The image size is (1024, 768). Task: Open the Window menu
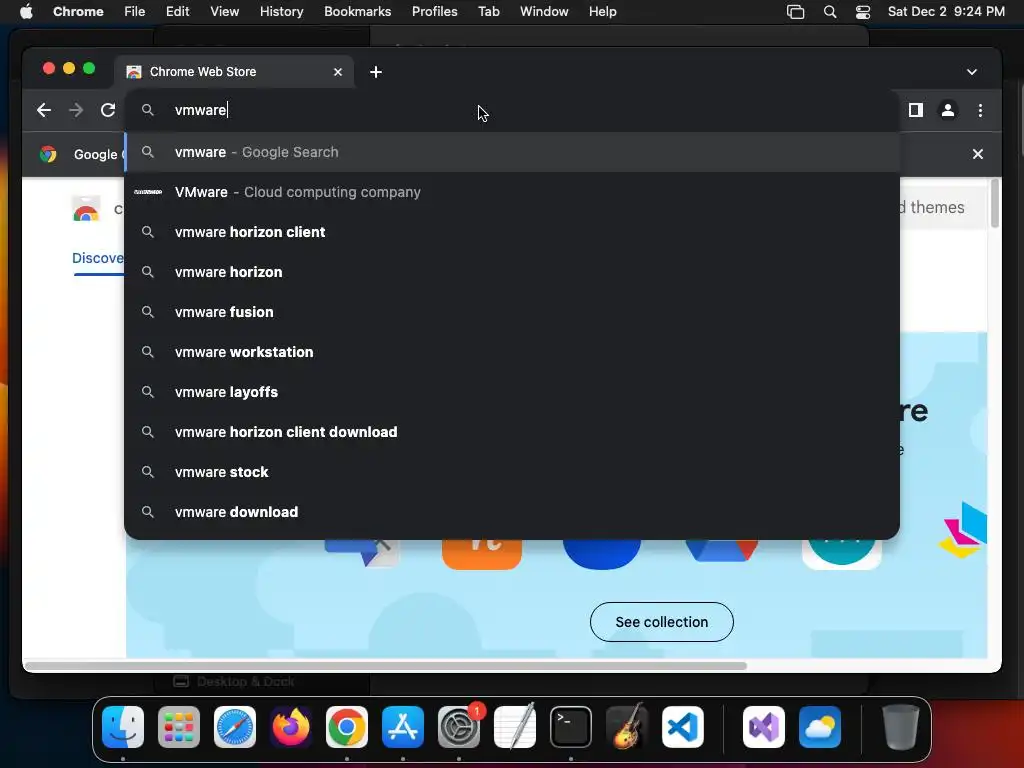pos(544,12)
